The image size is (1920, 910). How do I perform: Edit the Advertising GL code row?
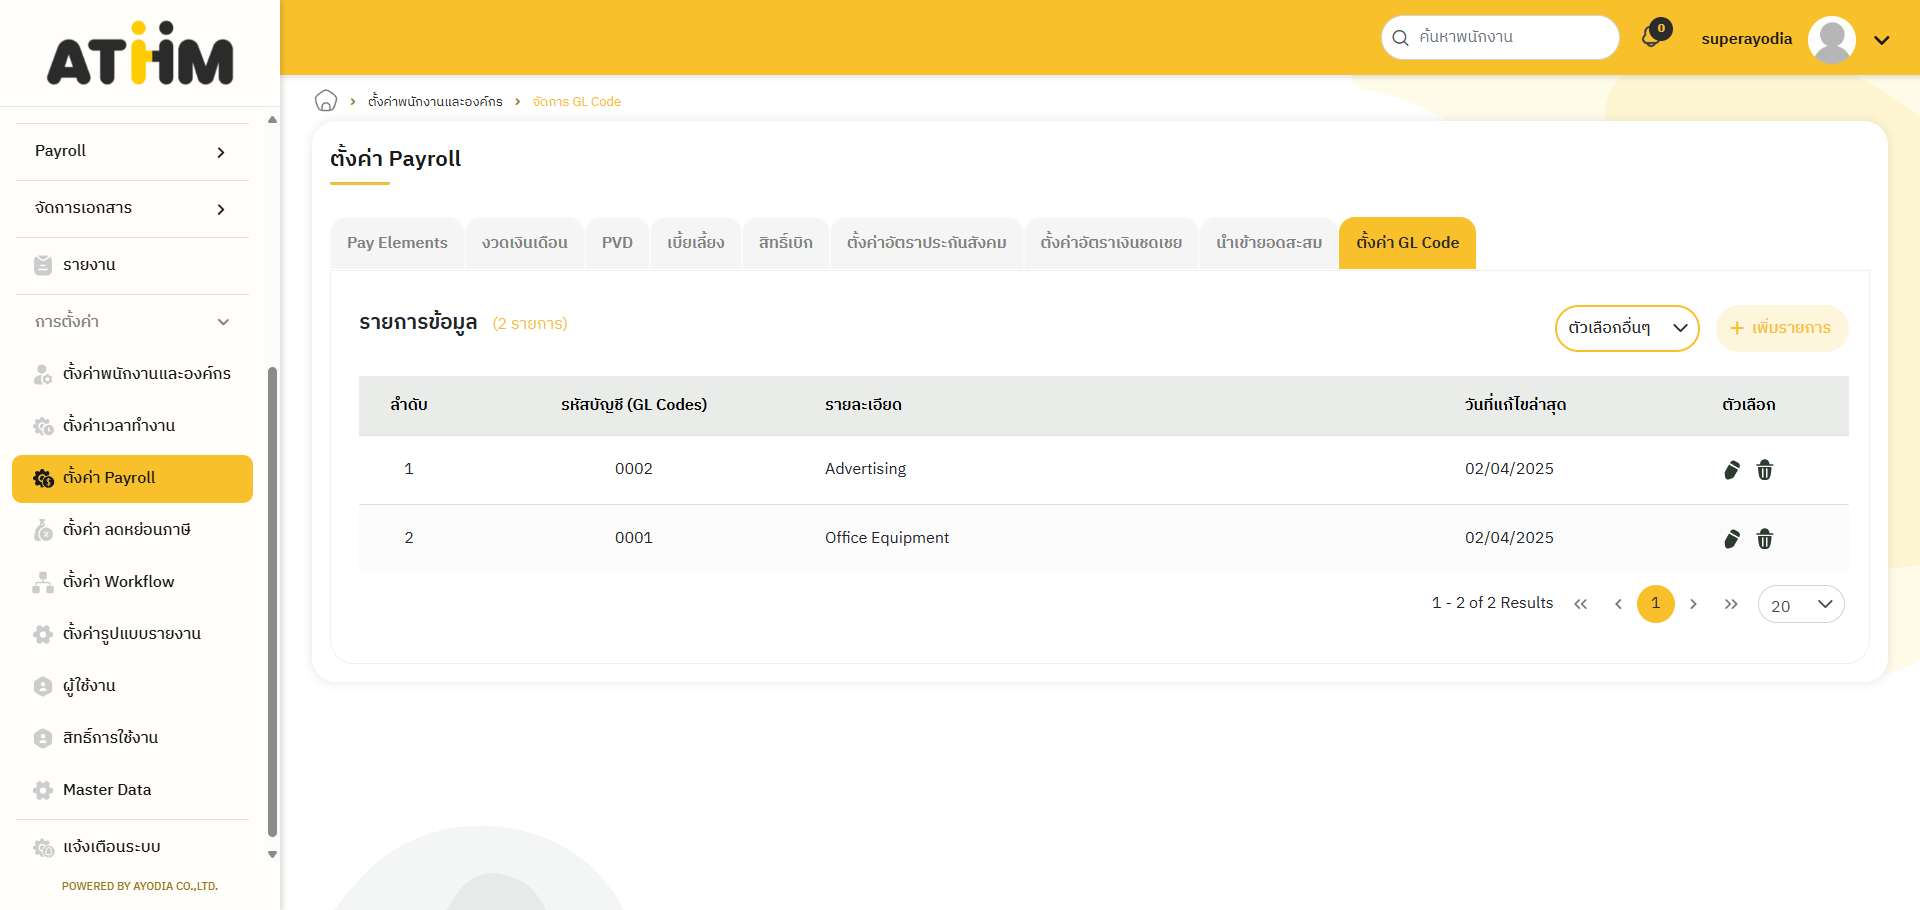(x=1732, y=470)
